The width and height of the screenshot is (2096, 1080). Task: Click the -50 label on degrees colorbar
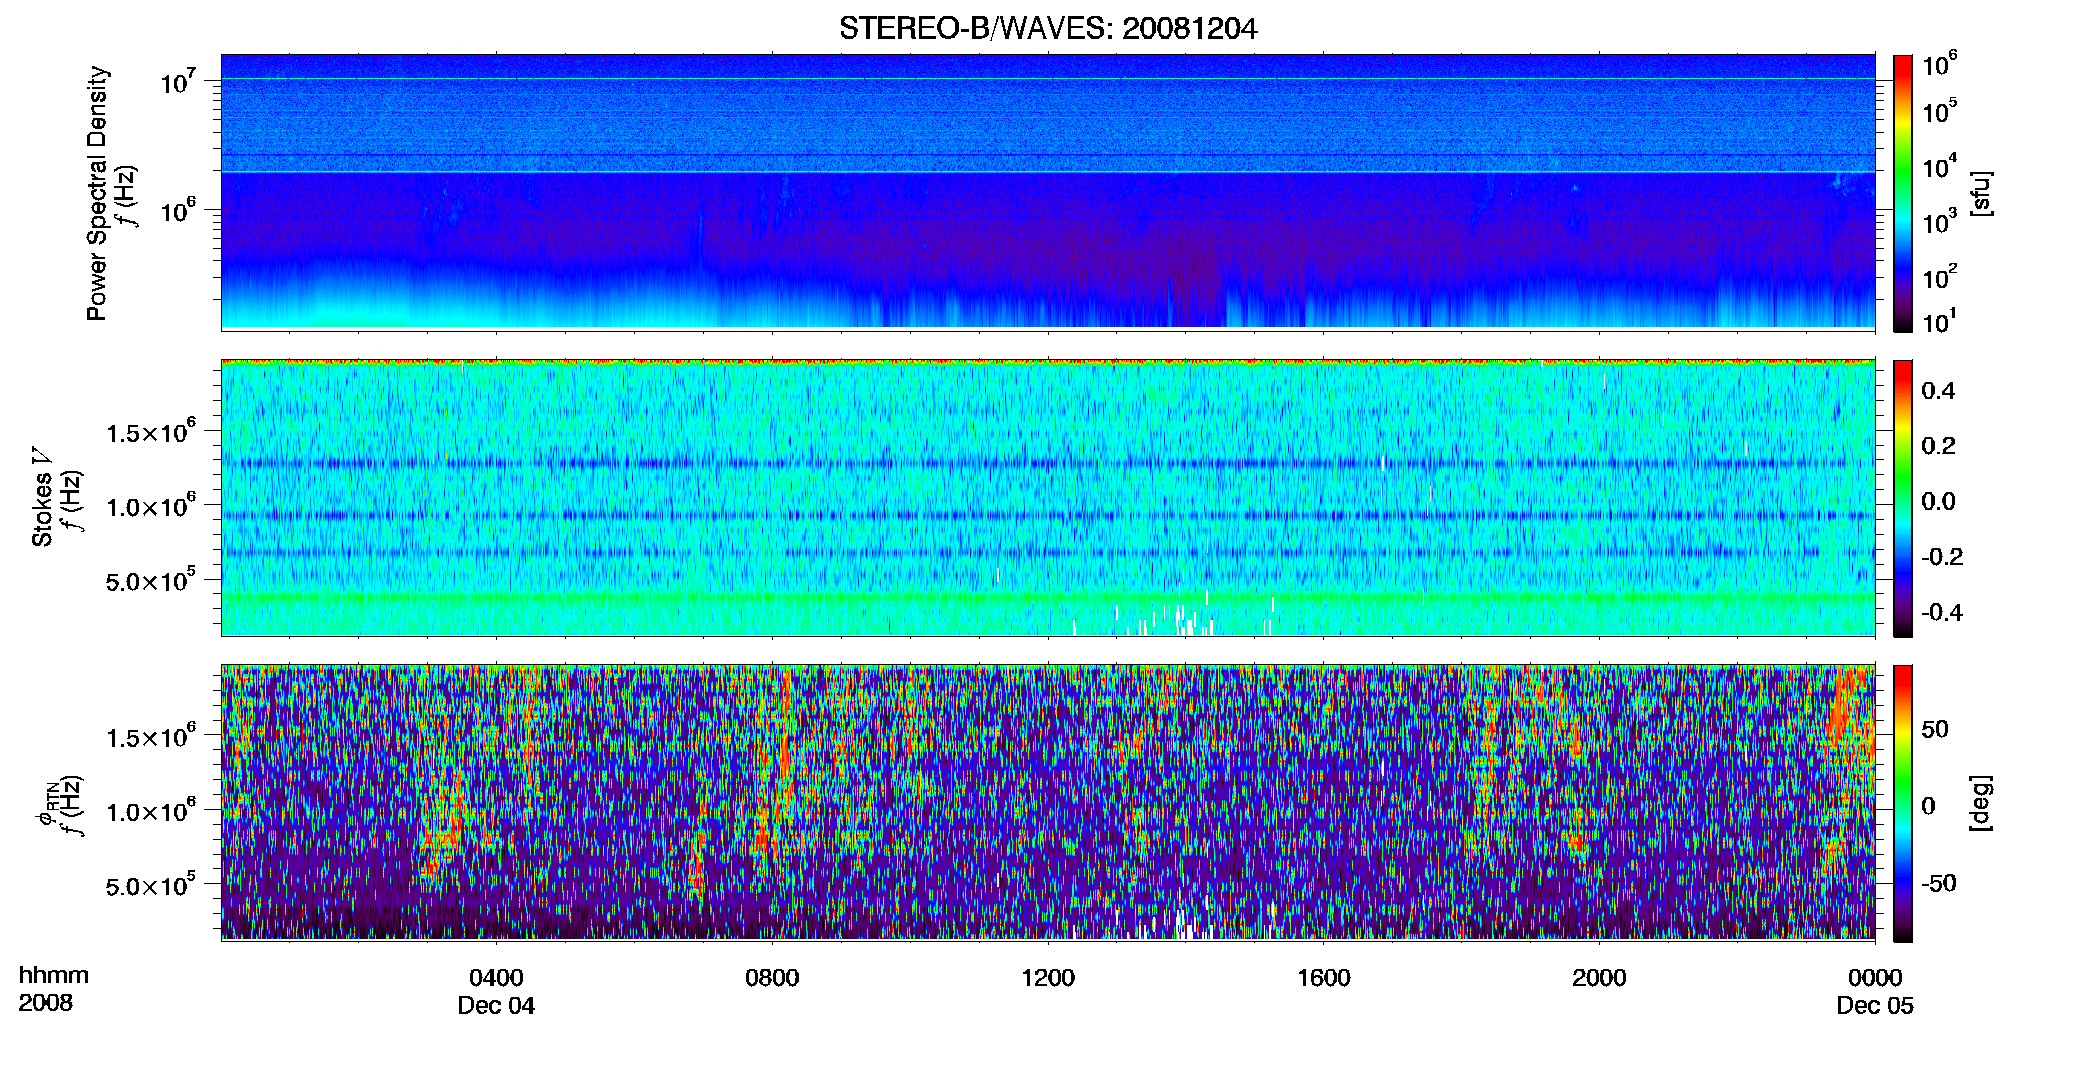point(1939,883)
